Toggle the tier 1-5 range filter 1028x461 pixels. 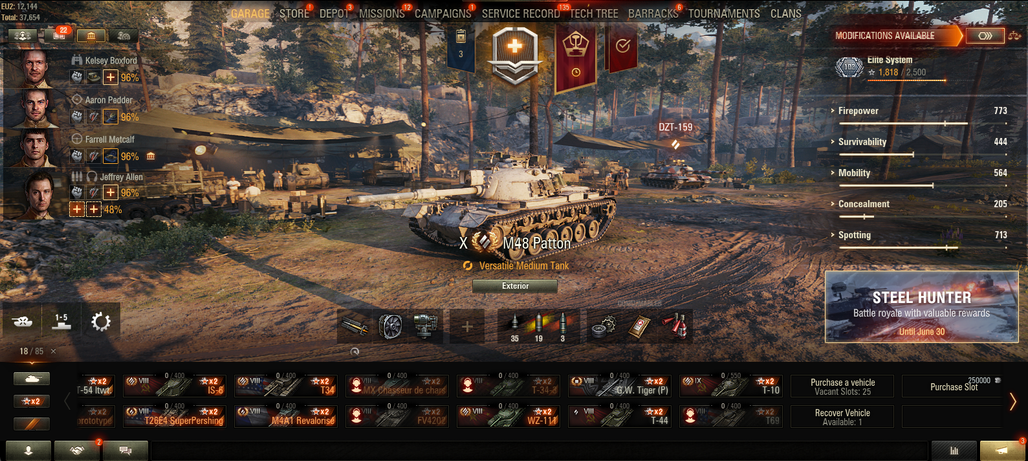click(62, 321)
